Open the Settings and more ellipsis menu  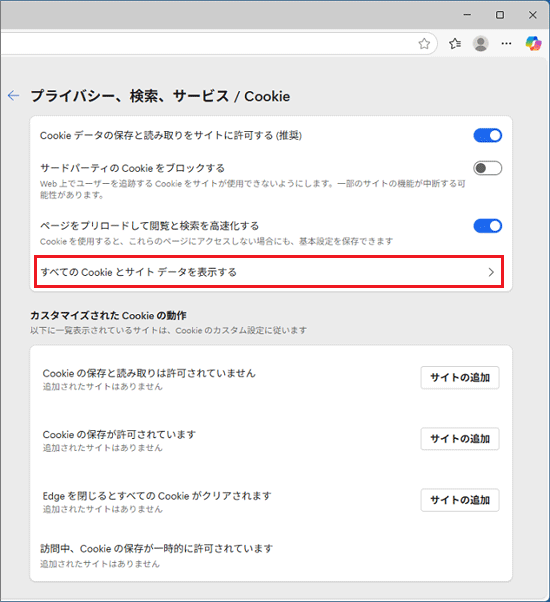(x=506, y=44)
